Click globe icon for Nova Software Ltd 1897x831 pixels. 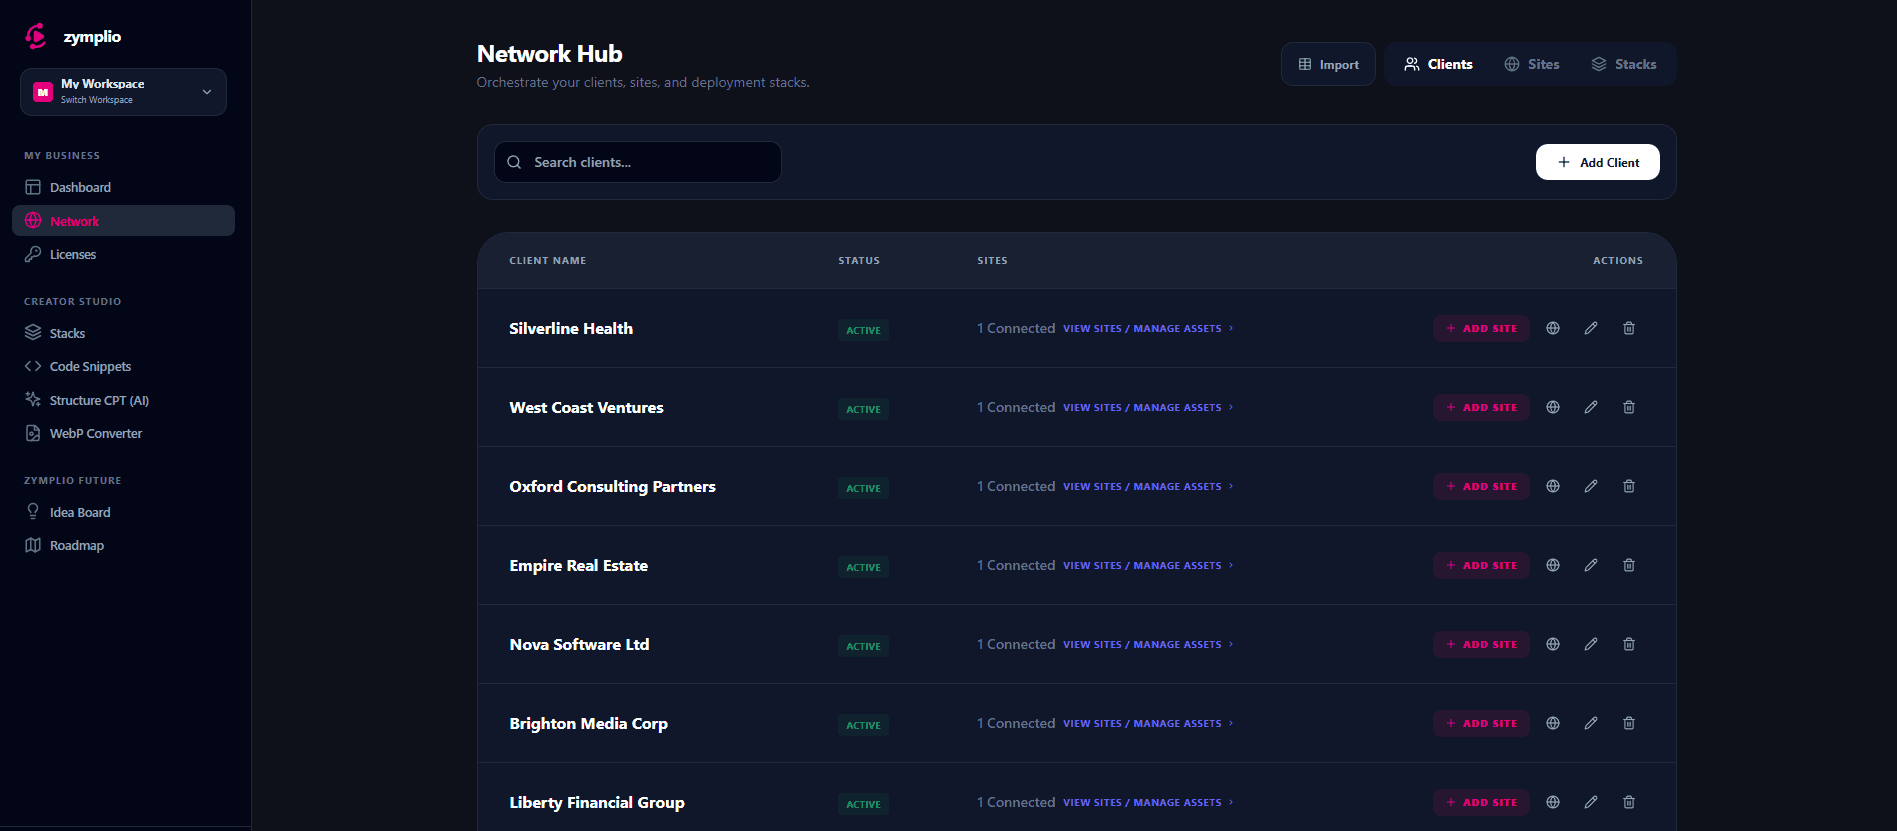coord(1553,644)
